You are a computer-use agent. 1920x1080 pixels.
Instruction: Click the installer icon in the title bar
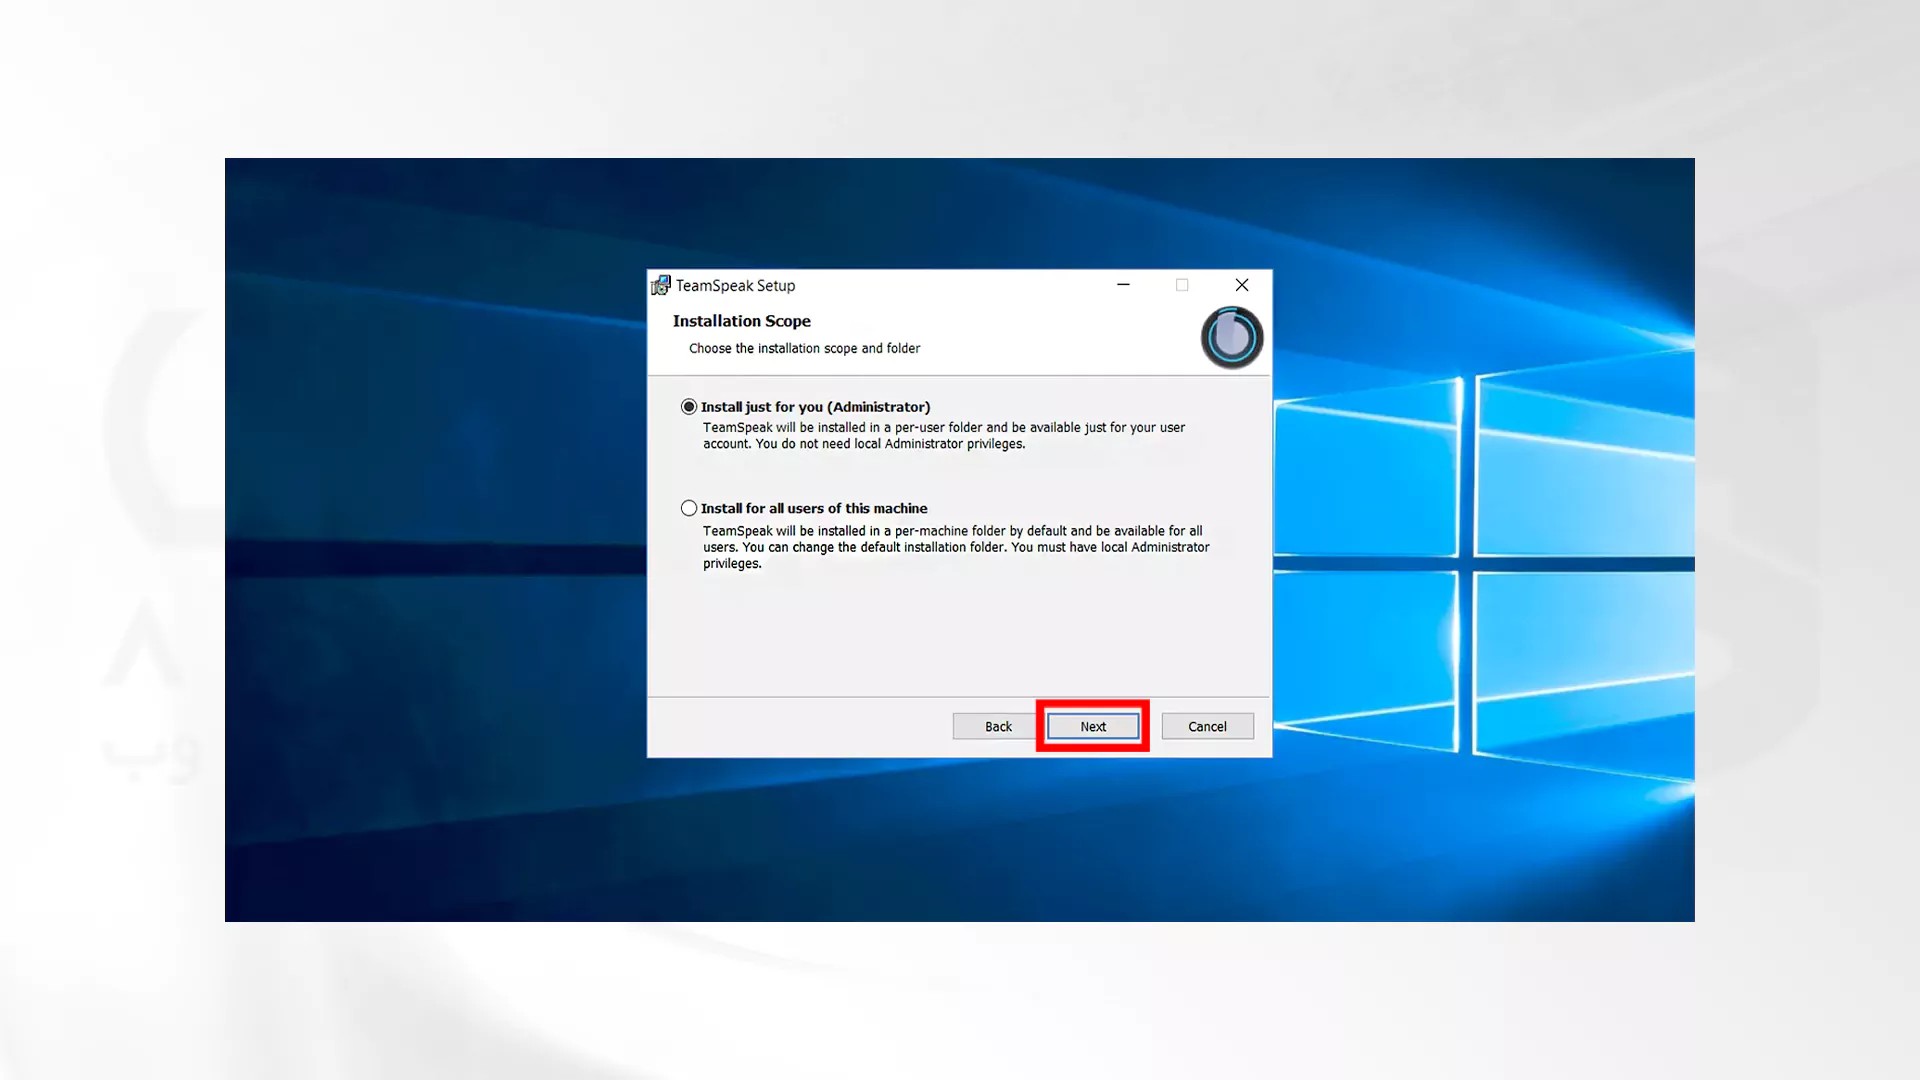661,286
